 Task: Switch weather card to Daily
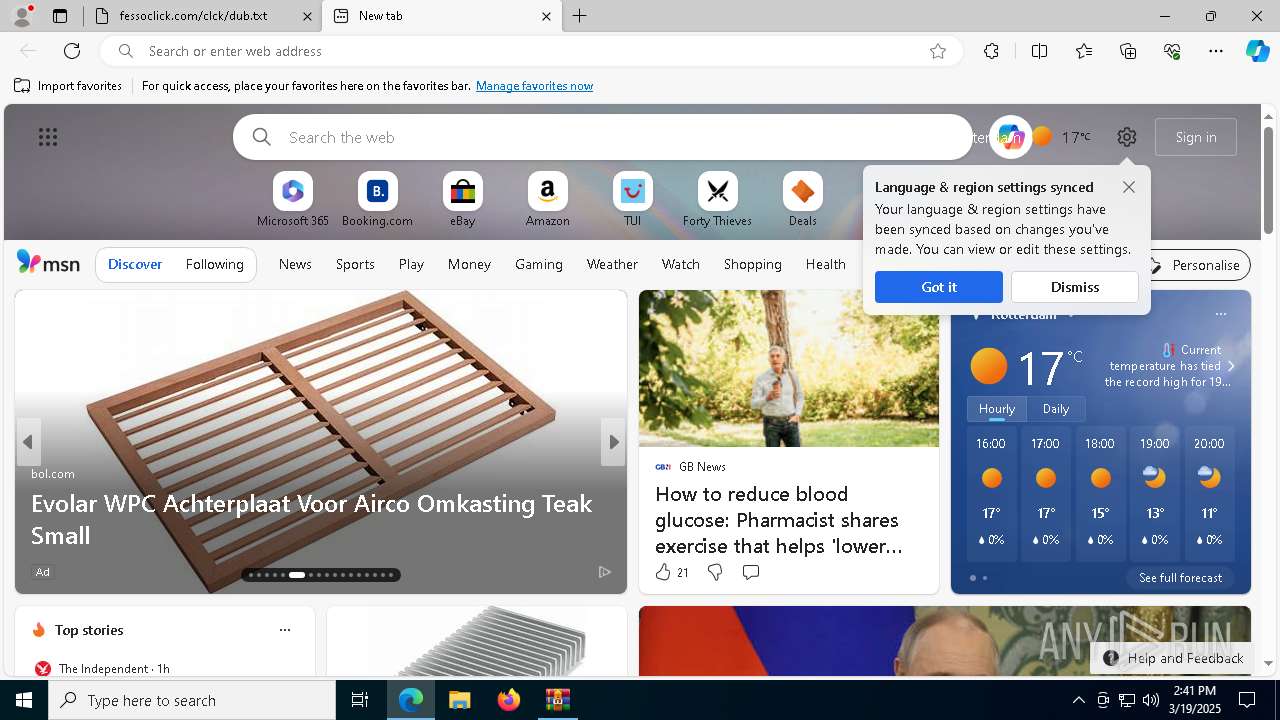(x=1056, y=409)
